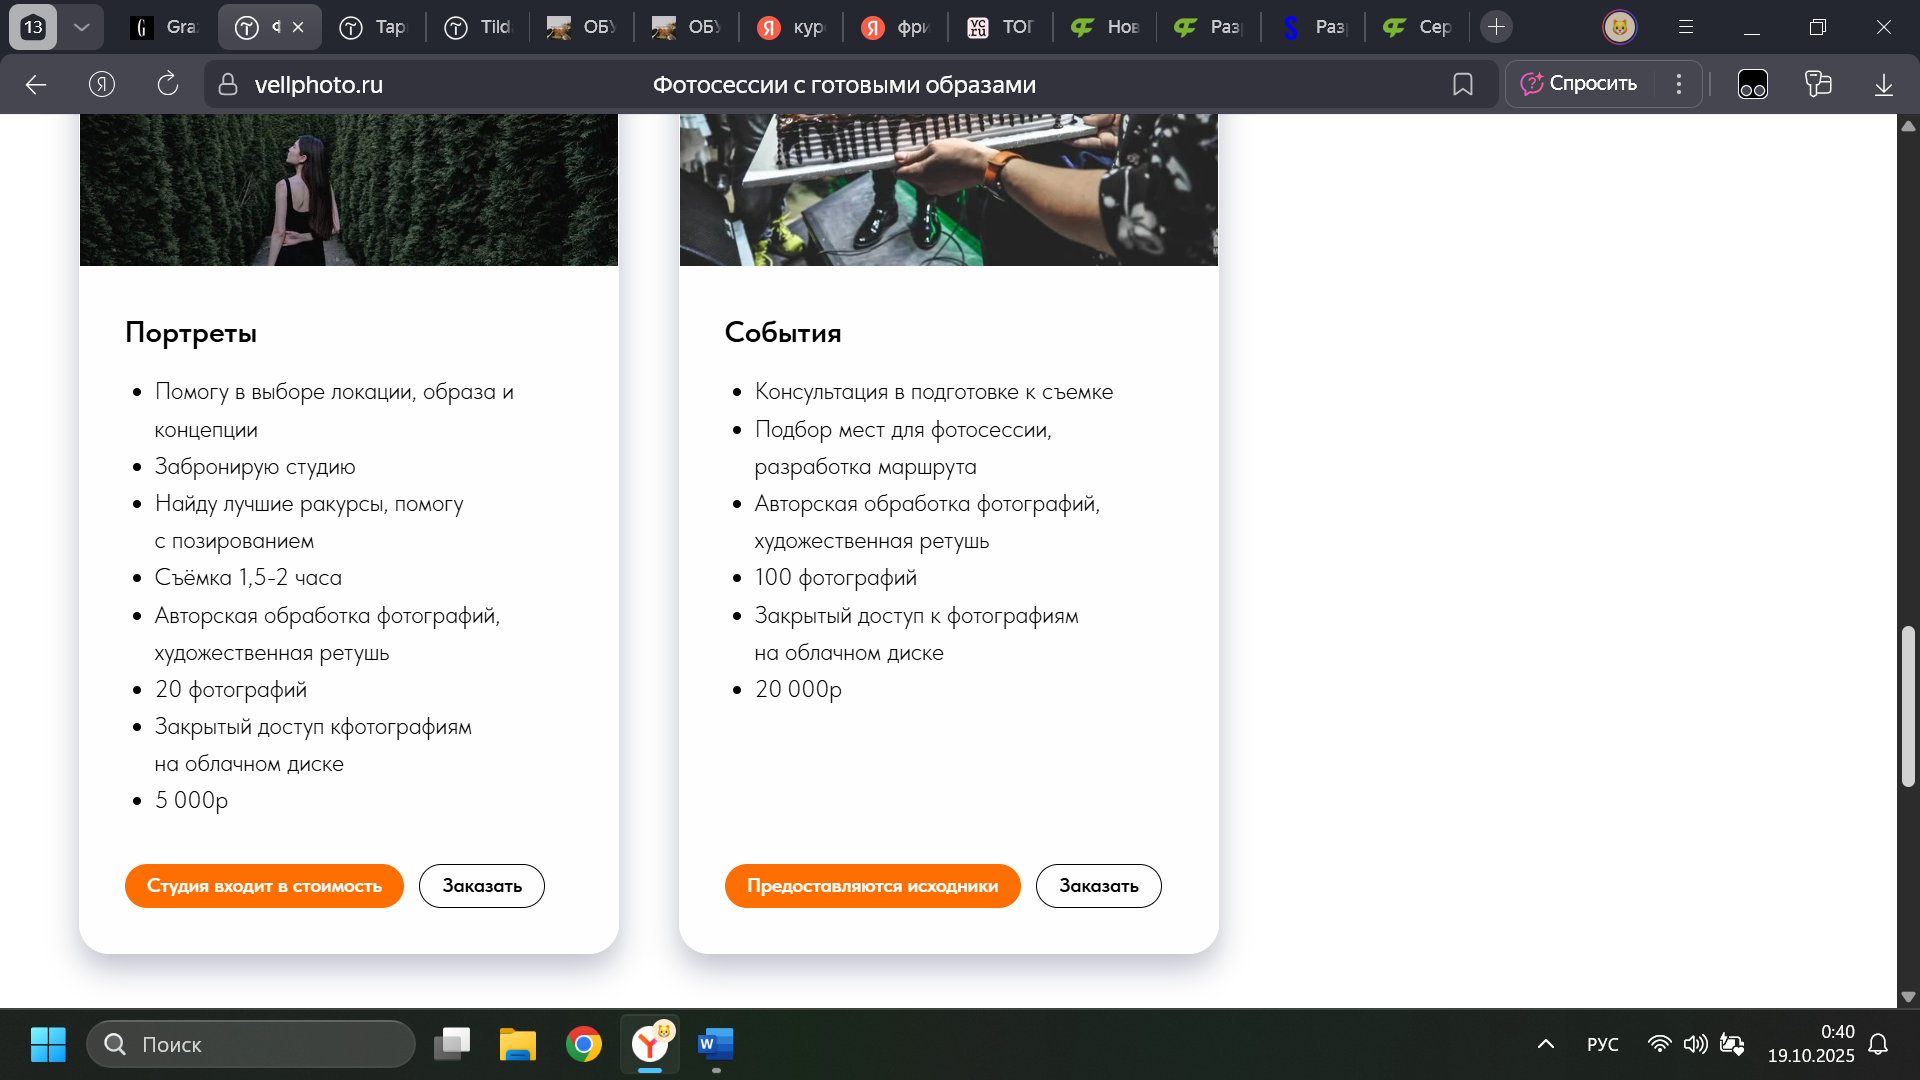Click the site lock security icon
Image resolution: width=1920 pixels, height=1080 pixels.
click(x=228, y=85)
